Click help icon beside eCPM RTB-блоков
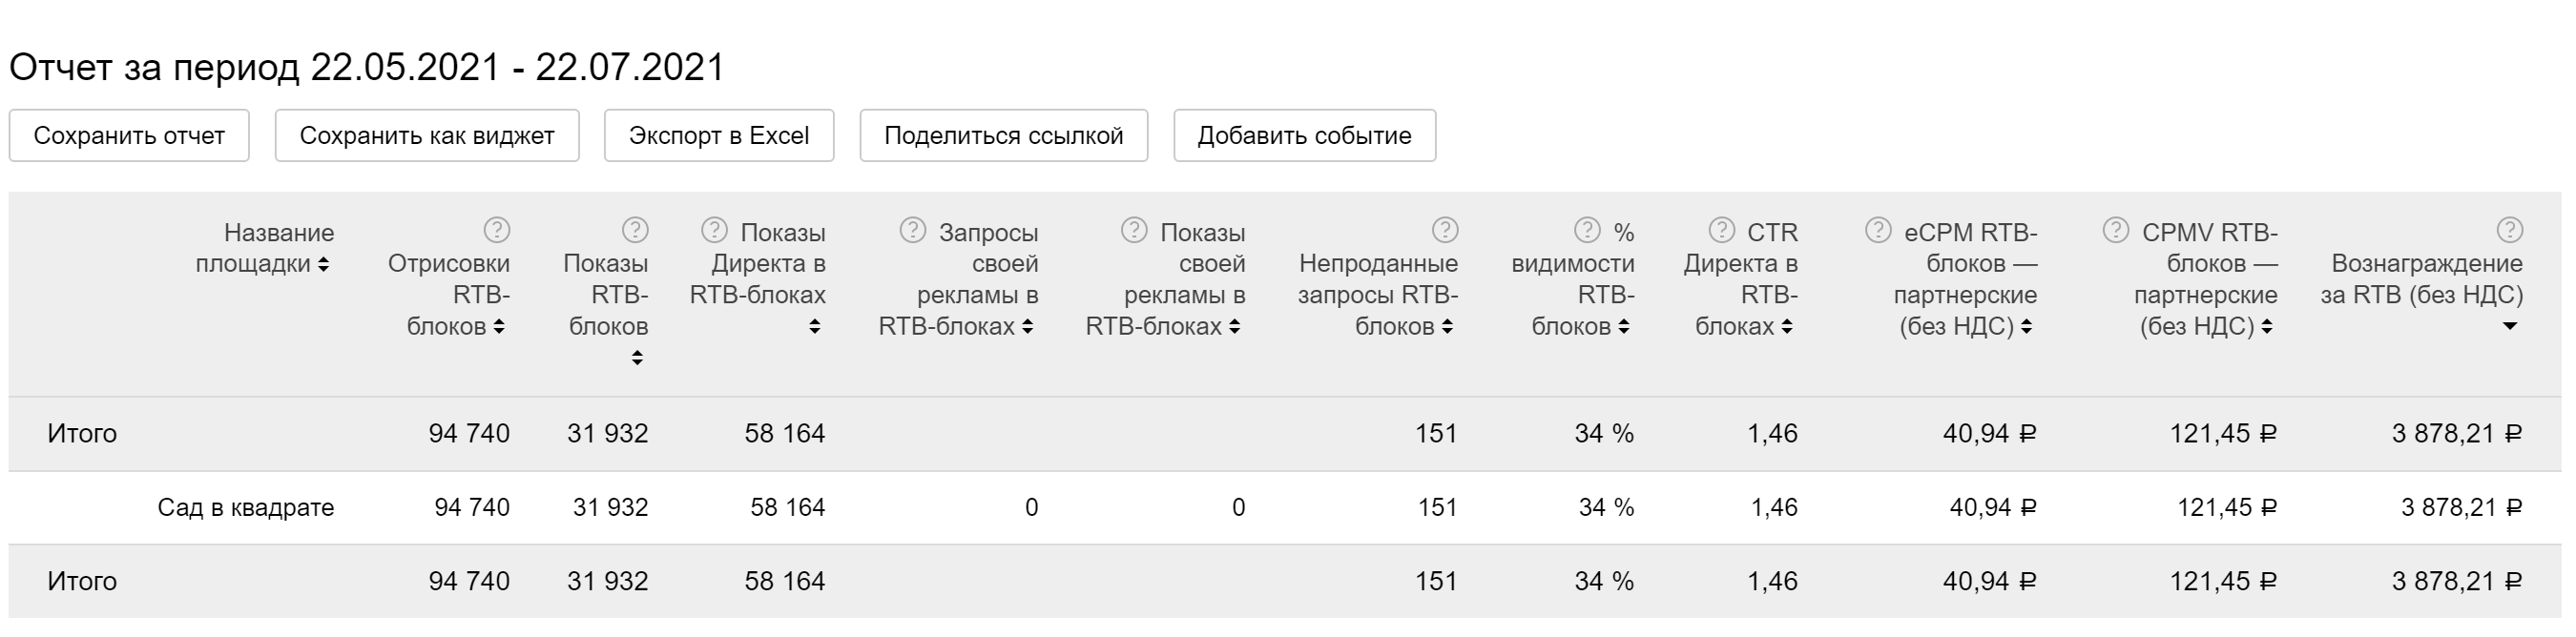The image size is (2576, 637). click(x=1878, y=231)
